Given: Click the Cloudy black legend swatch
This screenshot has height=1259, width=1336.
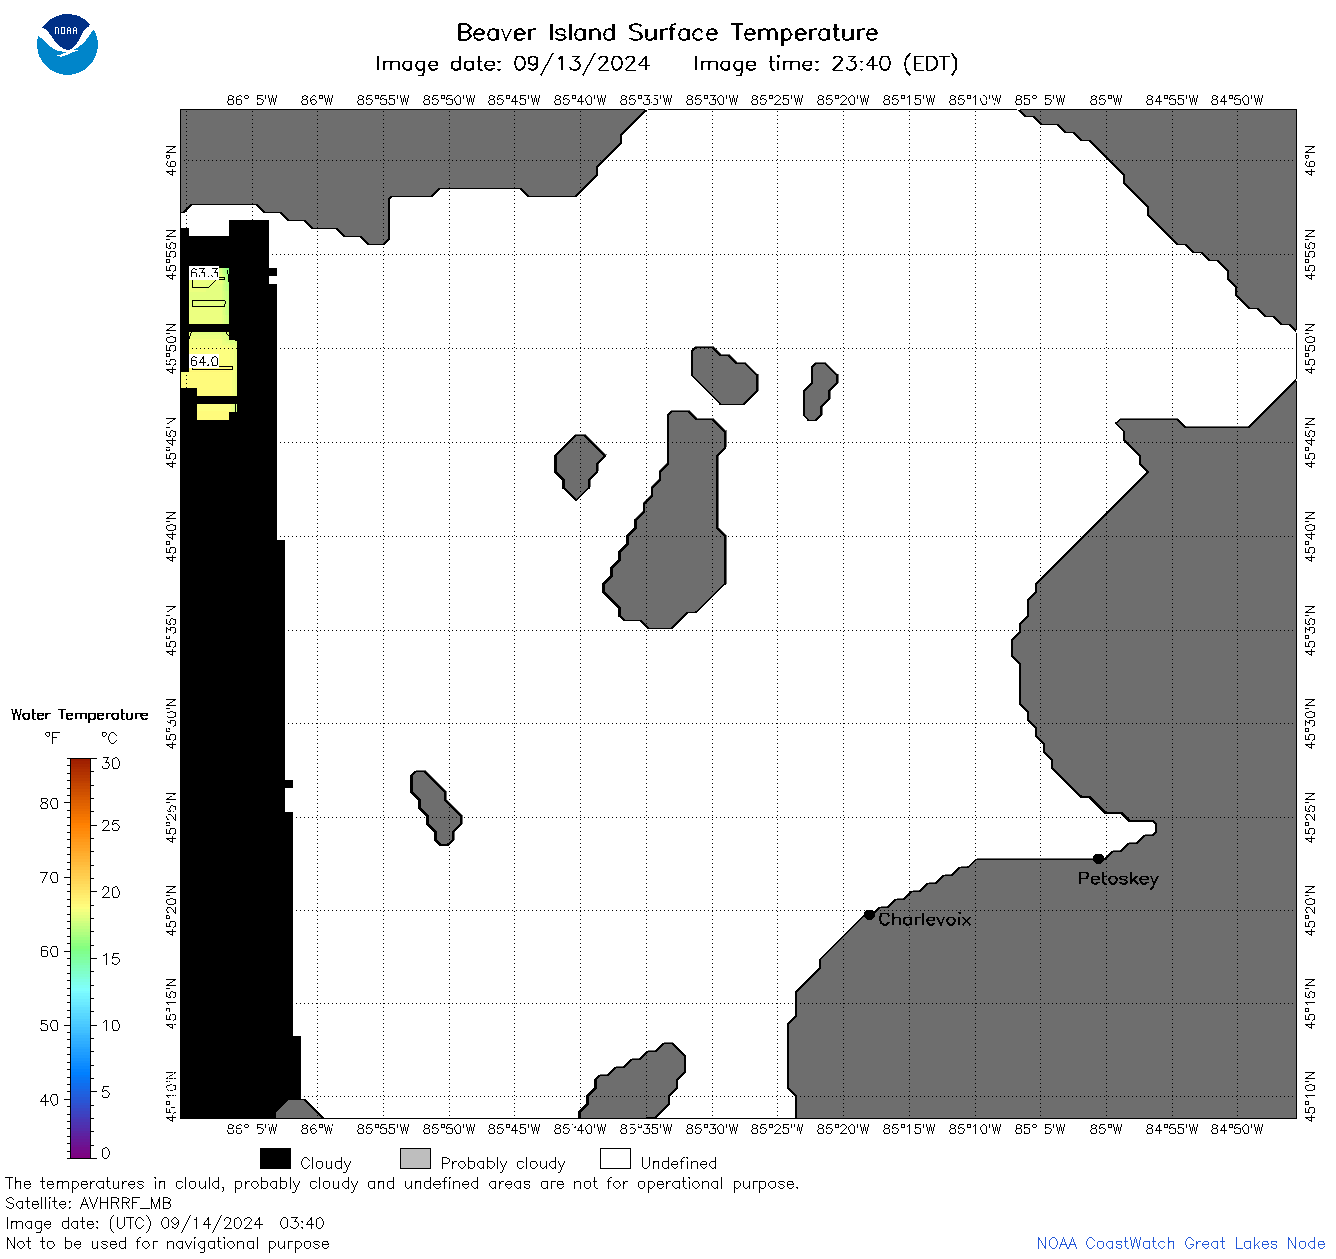Looking at the screenshot, I should pyautogui.click(x=275, y=1158).
